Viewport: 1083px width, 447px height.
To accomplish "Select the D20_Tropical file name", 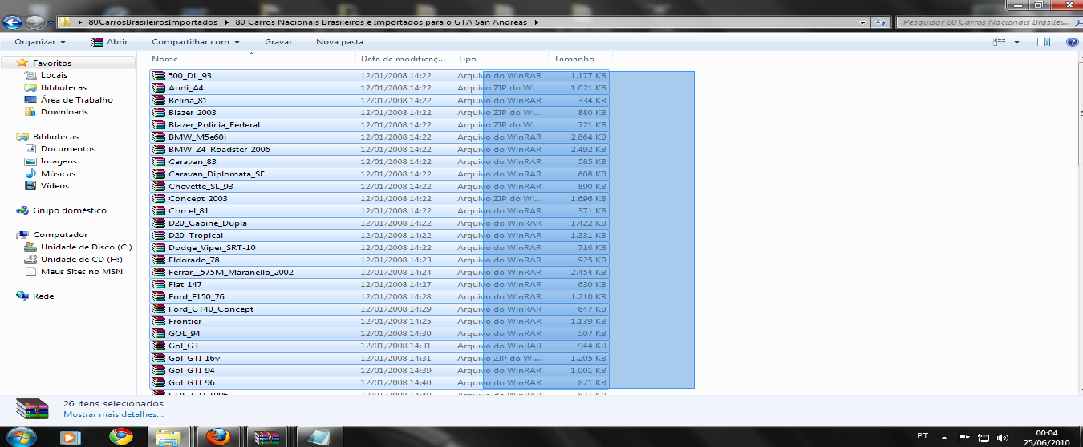I will 194,236.
